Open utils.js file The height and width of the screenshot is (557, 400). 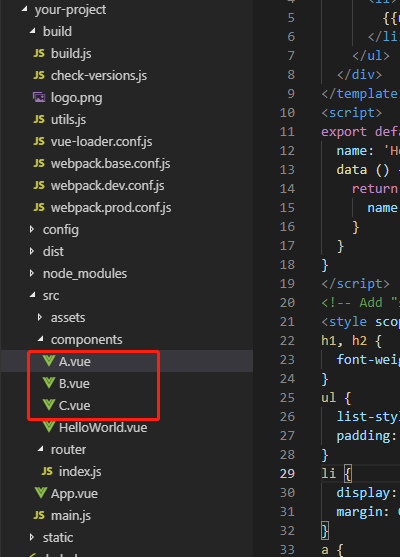(x=68, y=120)
